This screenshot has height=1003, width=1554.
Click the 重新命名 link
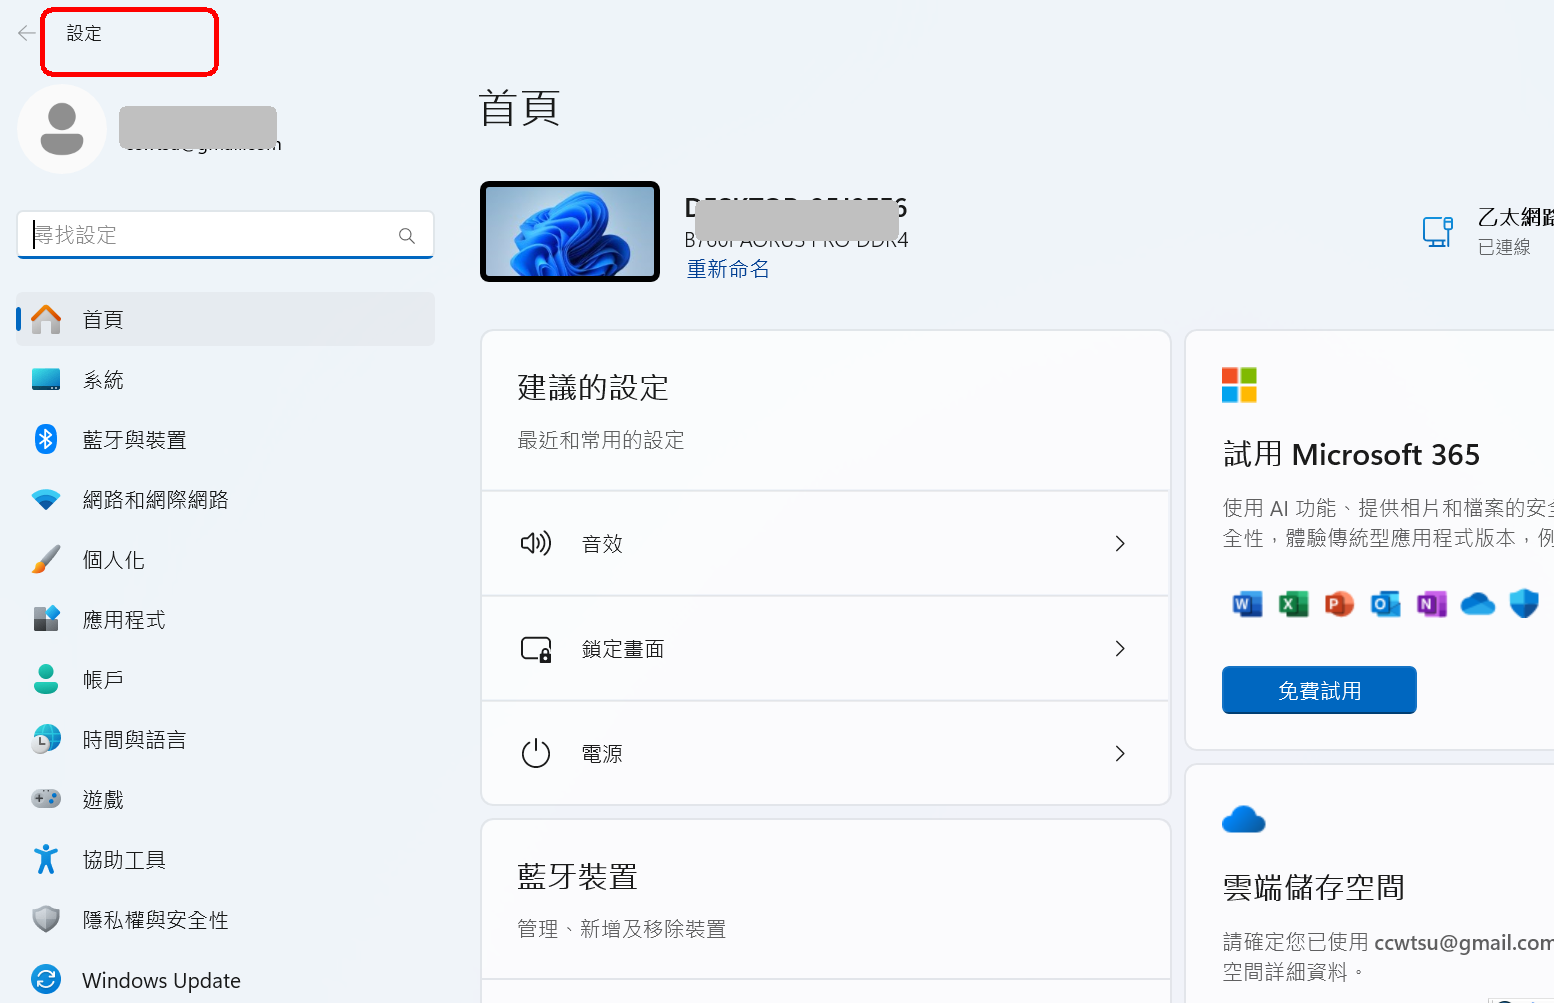pos(727,269)
